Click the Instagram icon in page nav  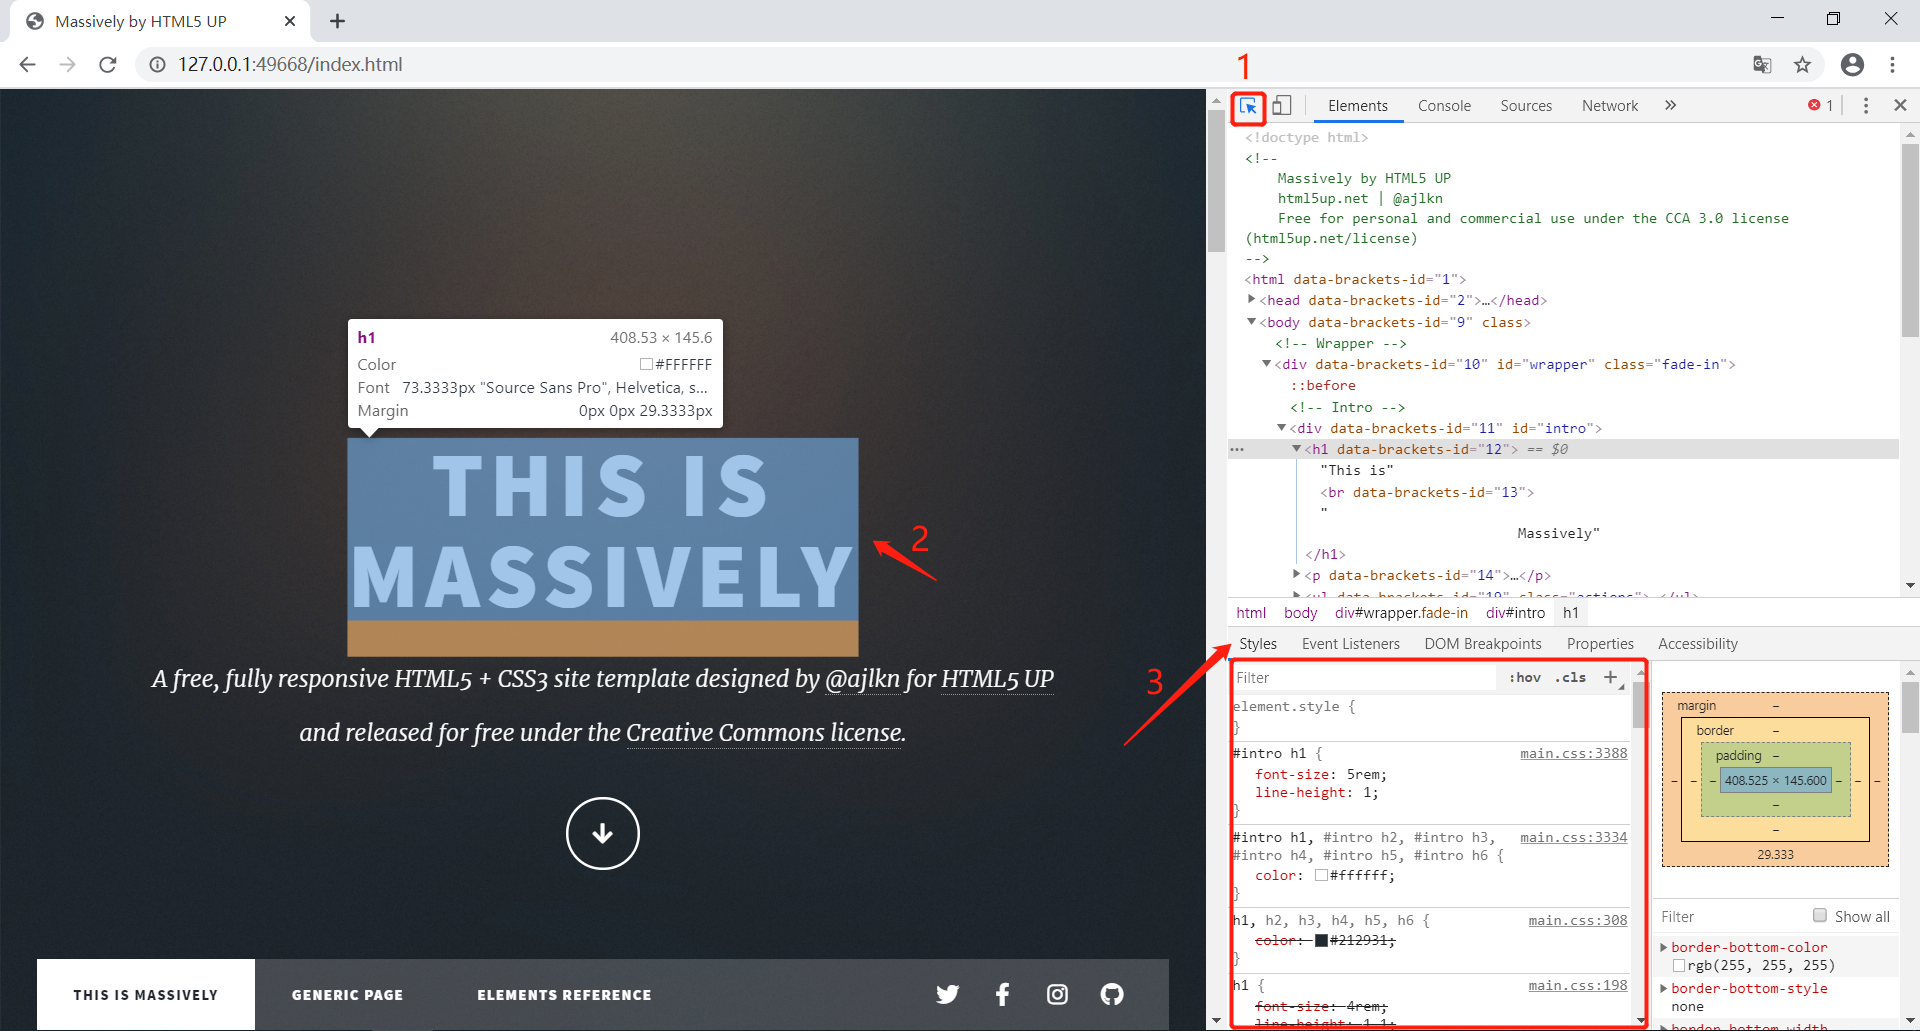click(x=1057, y=994)
